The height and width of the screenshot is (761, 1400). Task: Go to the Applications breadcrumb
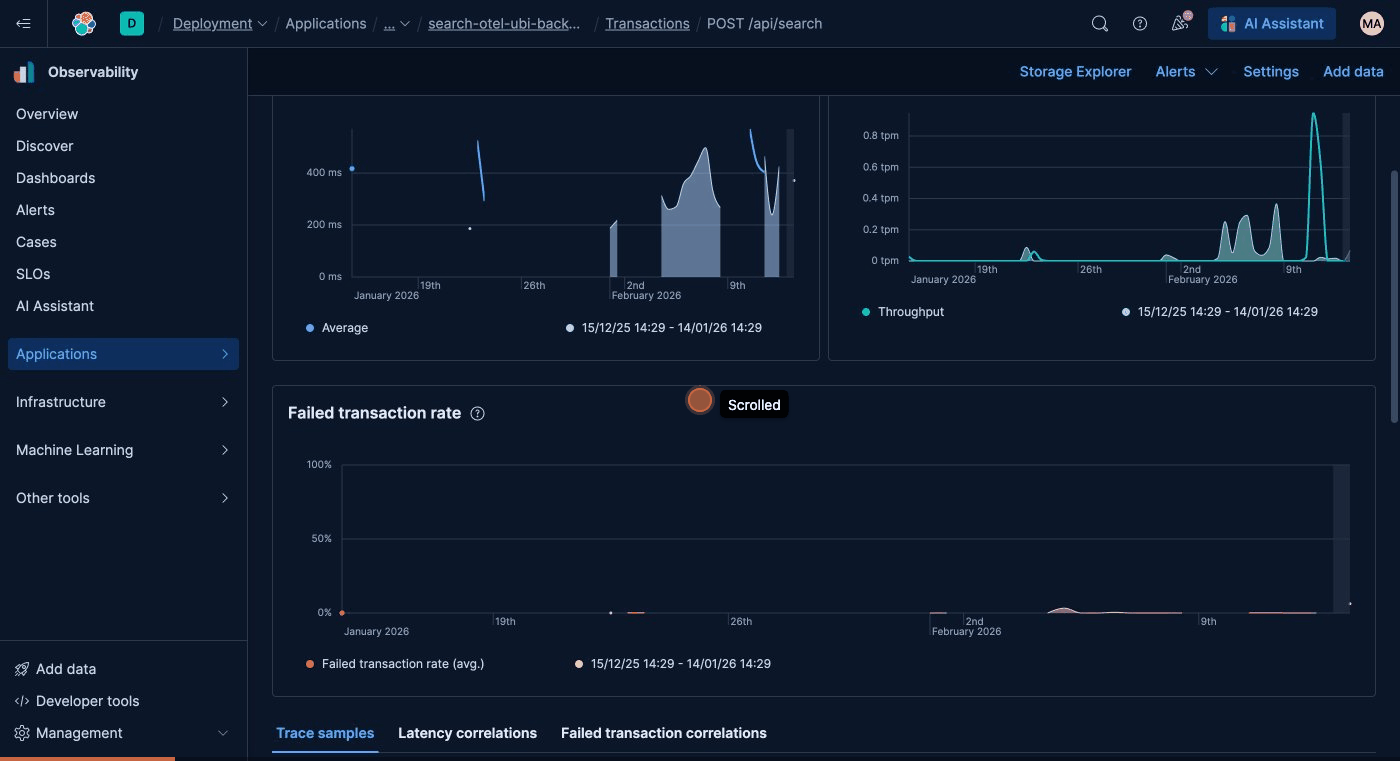(x=326, y=23)
